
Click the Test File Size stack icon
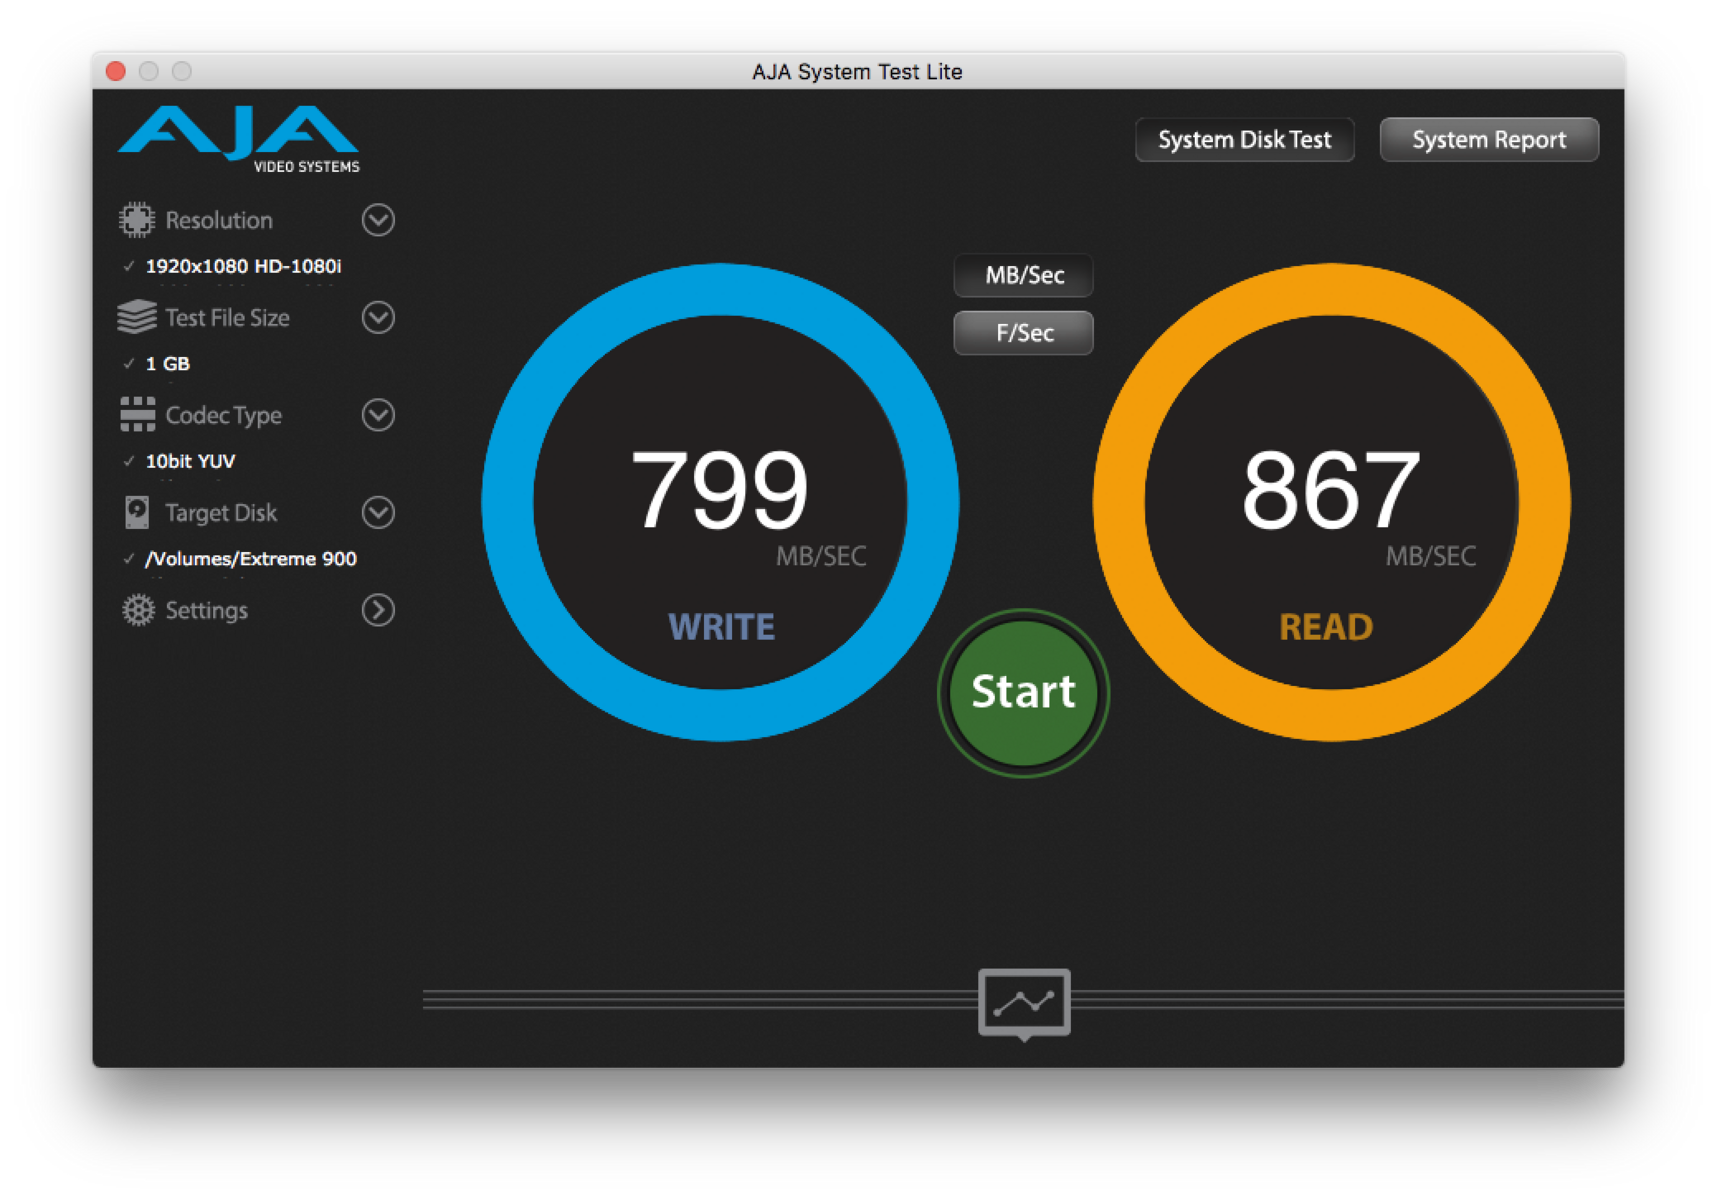pos(137,317)
